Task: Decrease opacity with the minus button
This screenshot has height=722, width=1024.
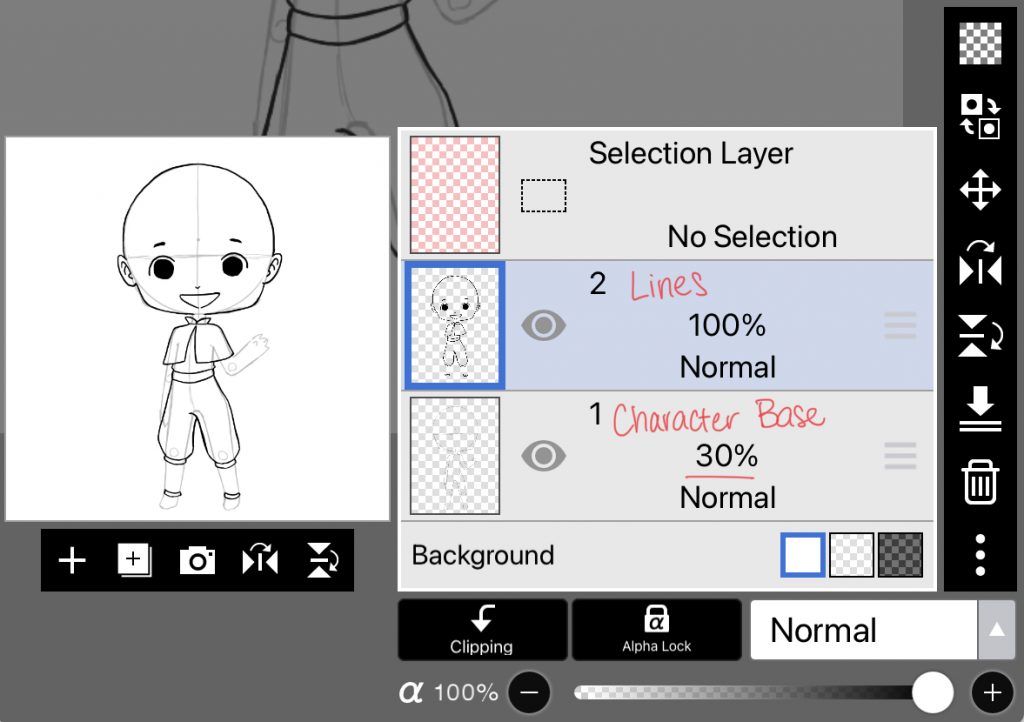Action: click(x=530, y=692)
